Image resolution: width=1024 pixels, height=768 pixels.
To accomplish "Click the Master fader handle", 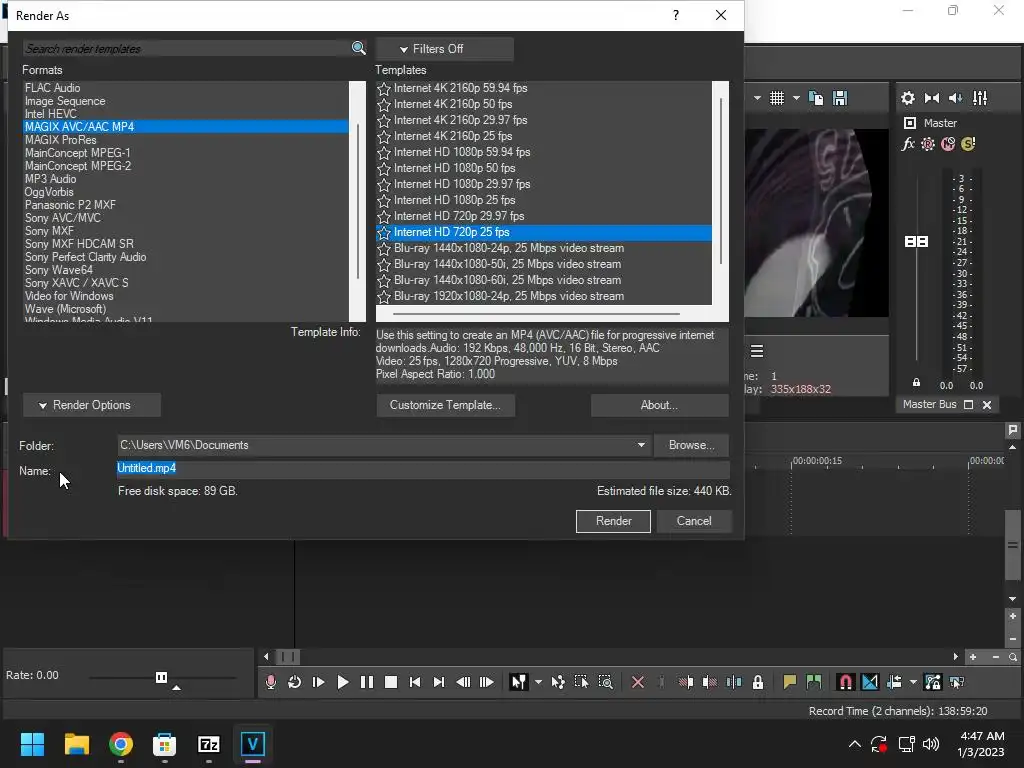I will pyautogui.click(x=916, y=242).
